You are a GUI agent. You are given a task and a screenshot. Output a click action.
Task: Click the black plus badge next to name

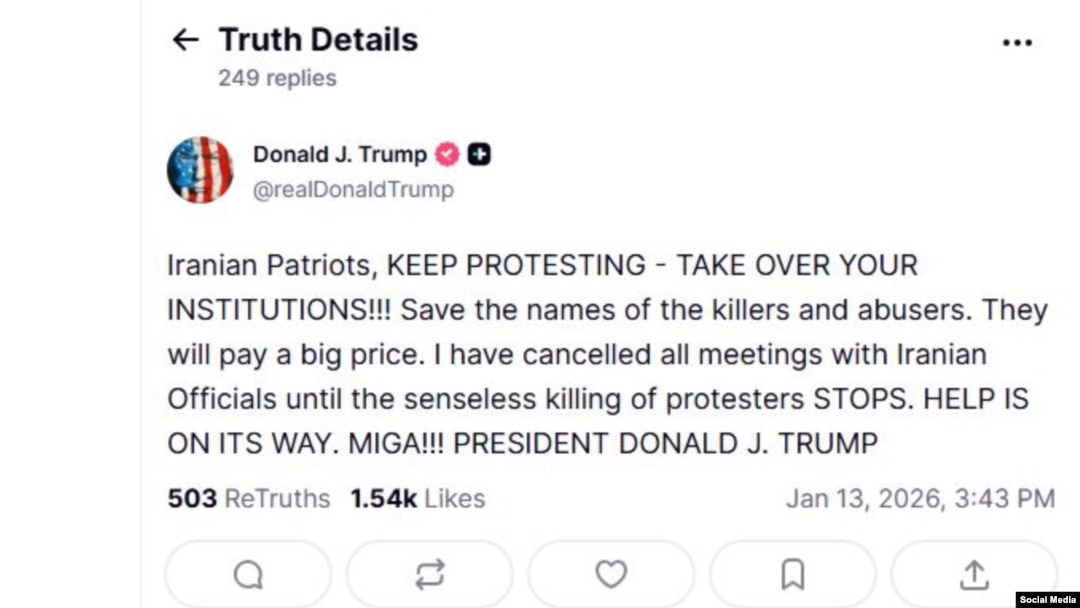pyautogui.click(x=479, y=155)
